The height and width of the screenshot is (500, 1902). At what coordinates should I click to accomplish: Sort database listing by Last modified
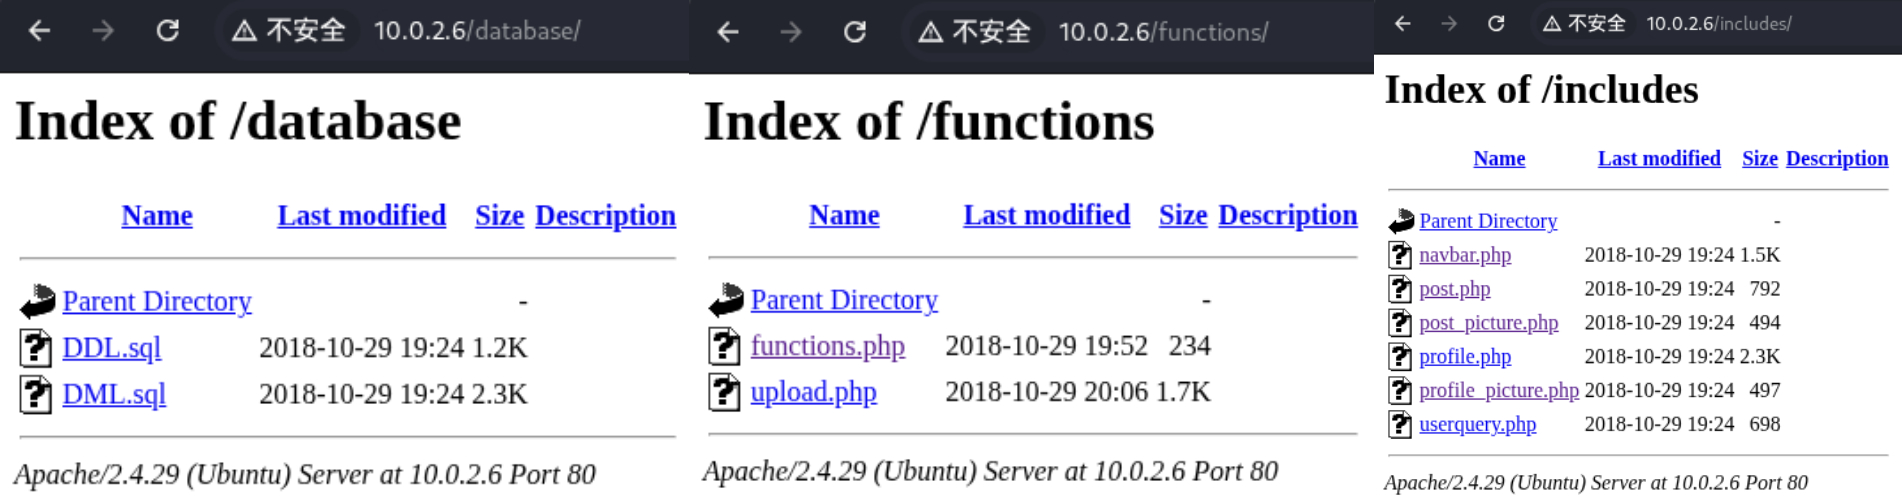(361, 215)
